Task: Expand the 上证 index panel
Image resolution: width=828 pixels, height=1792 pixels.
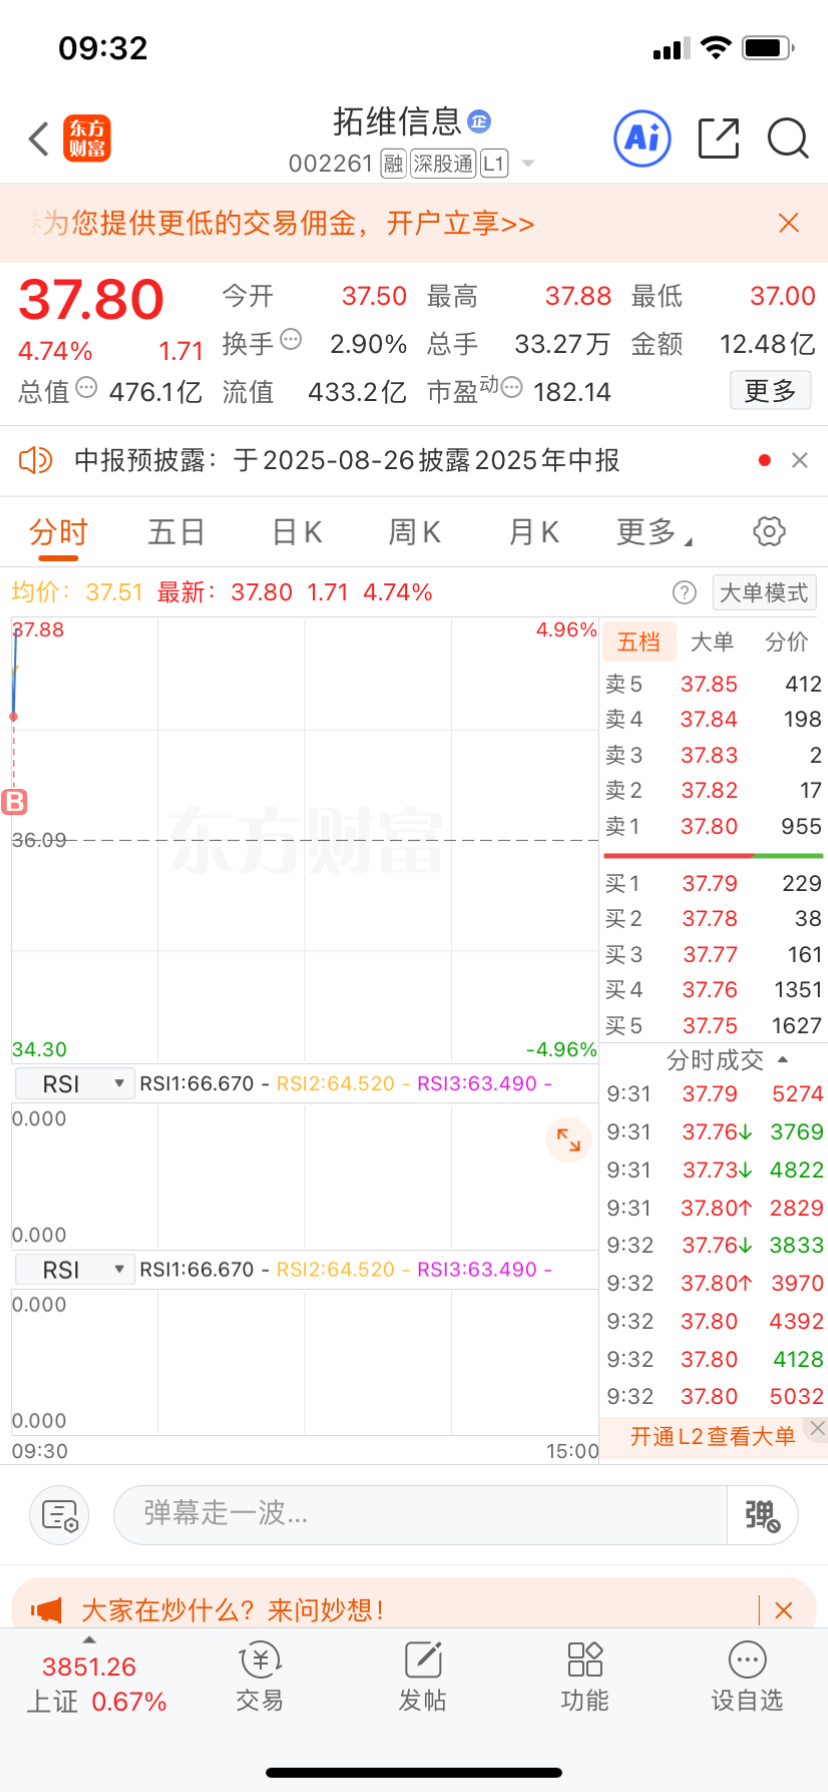Action: tap(96, 1675)
